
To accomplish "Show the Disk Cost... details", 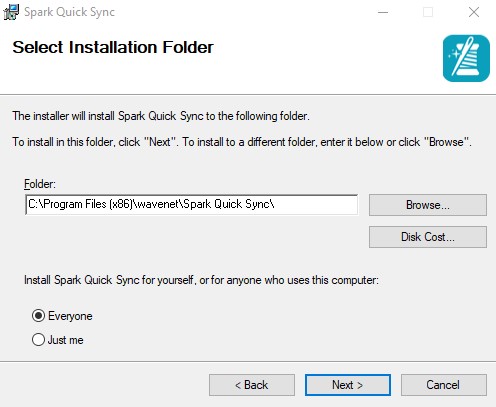I will click(428, 237).
